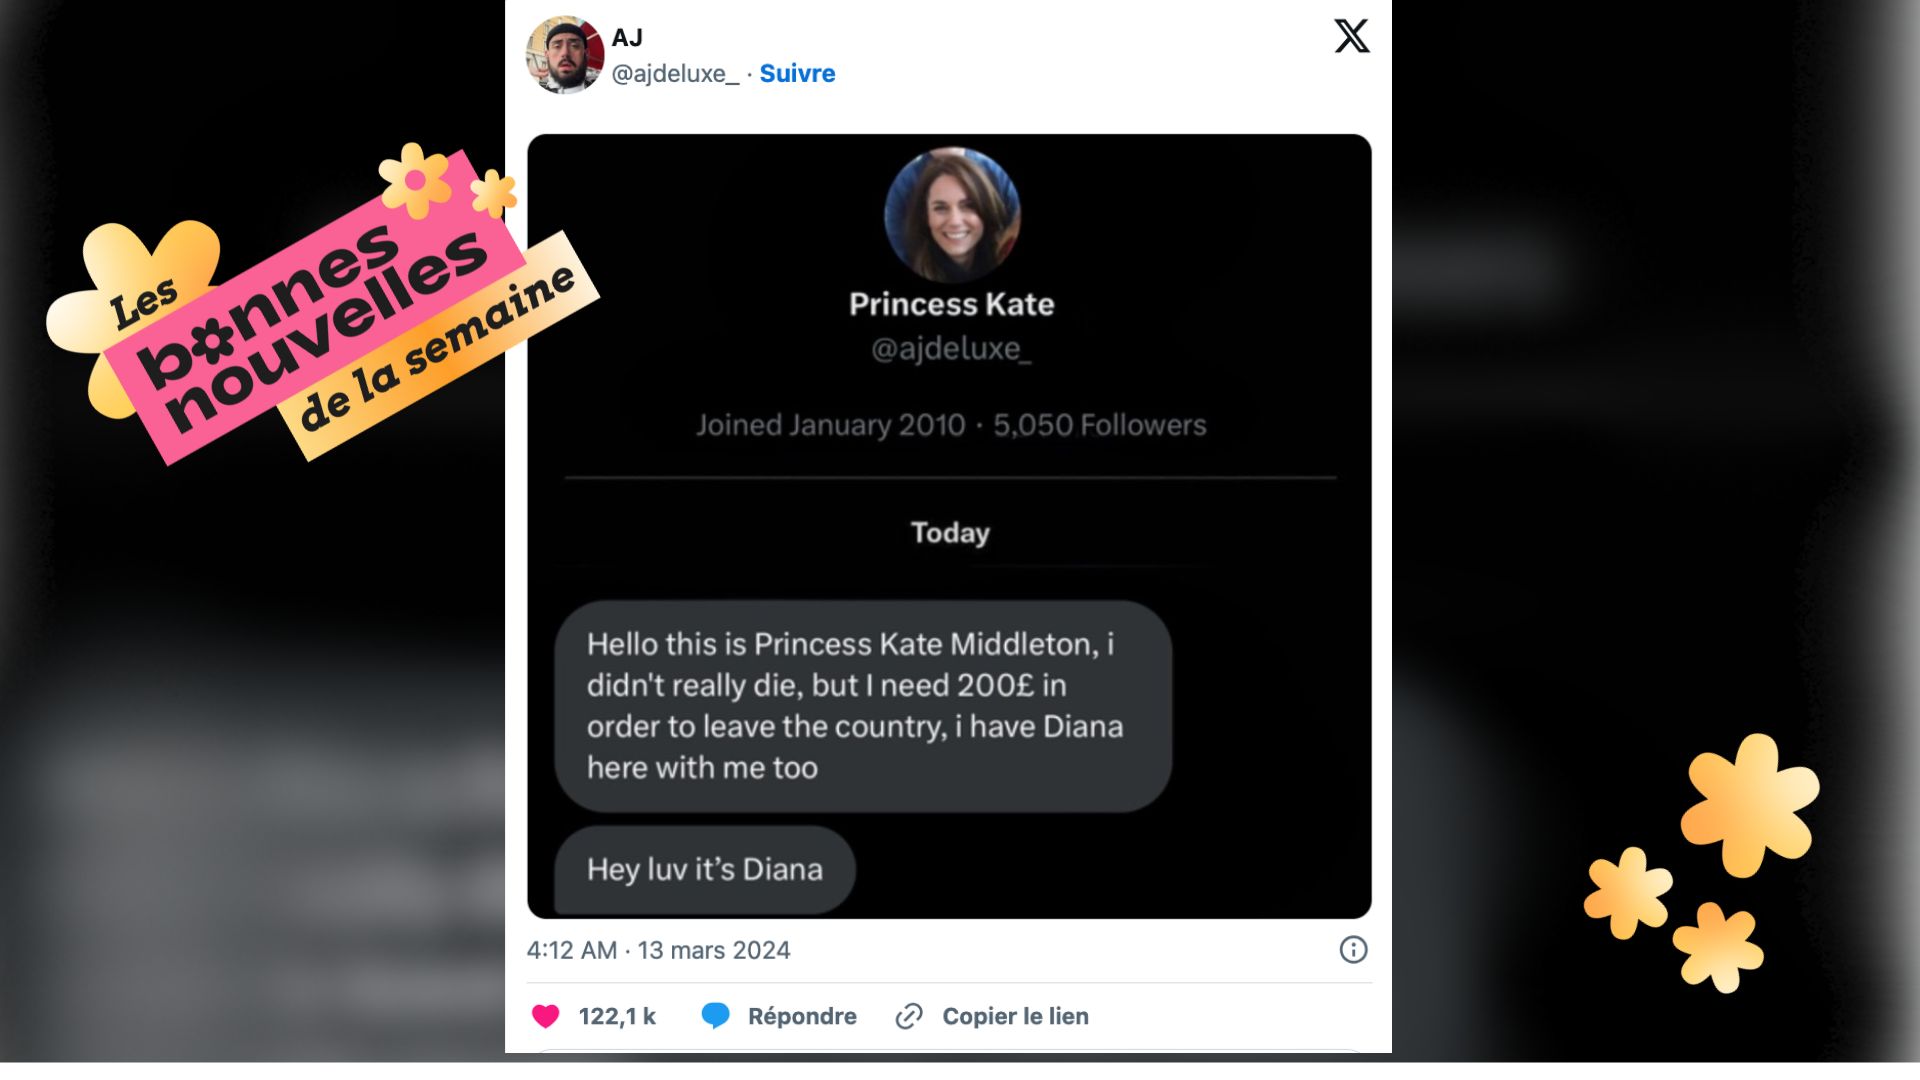Click the X logo icon
The width and height of the screenshot is (1920, 1080).
1351,36
